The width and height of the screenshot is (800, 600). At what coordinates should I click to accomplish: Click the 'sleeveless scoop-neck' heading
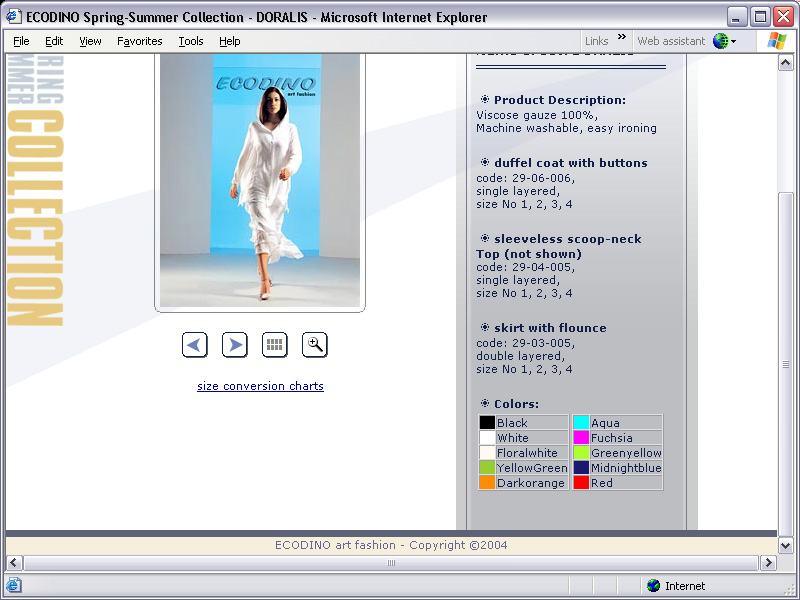coord(567,239)
